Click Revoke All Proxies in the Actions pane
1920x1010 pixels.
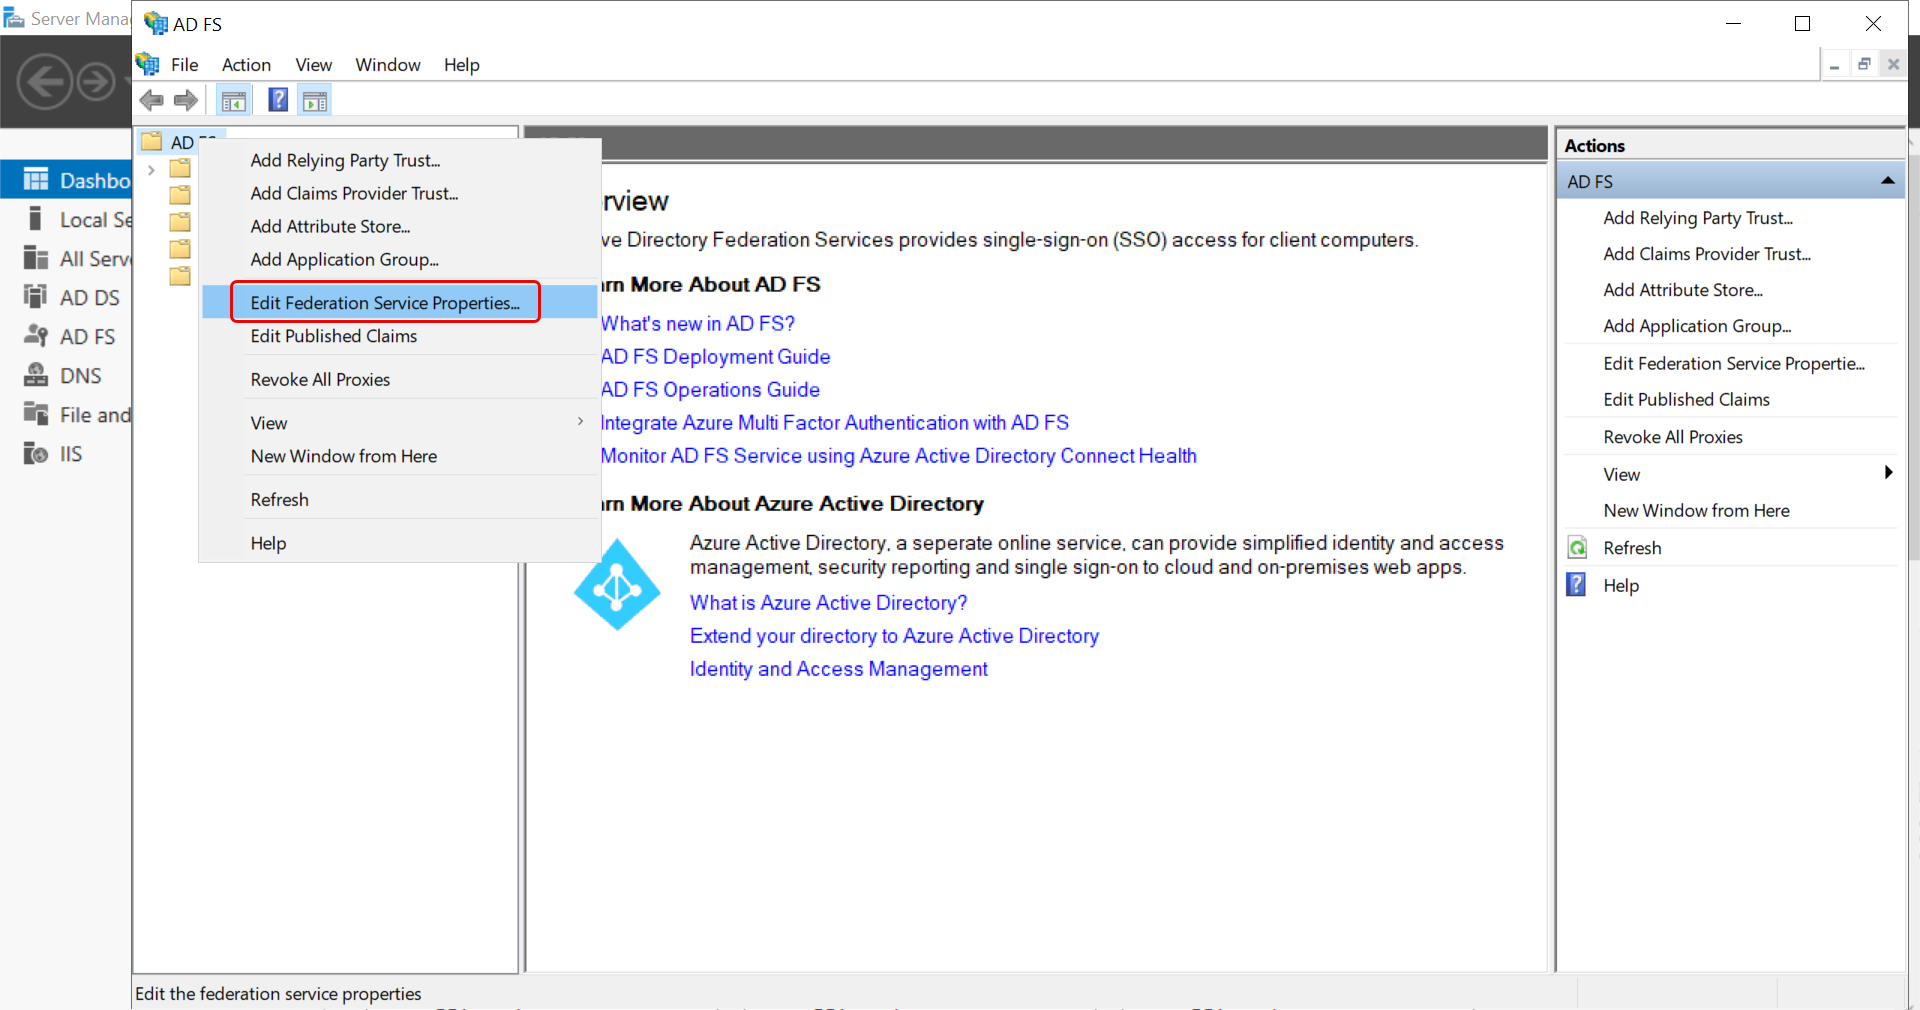coord(1672,437)
